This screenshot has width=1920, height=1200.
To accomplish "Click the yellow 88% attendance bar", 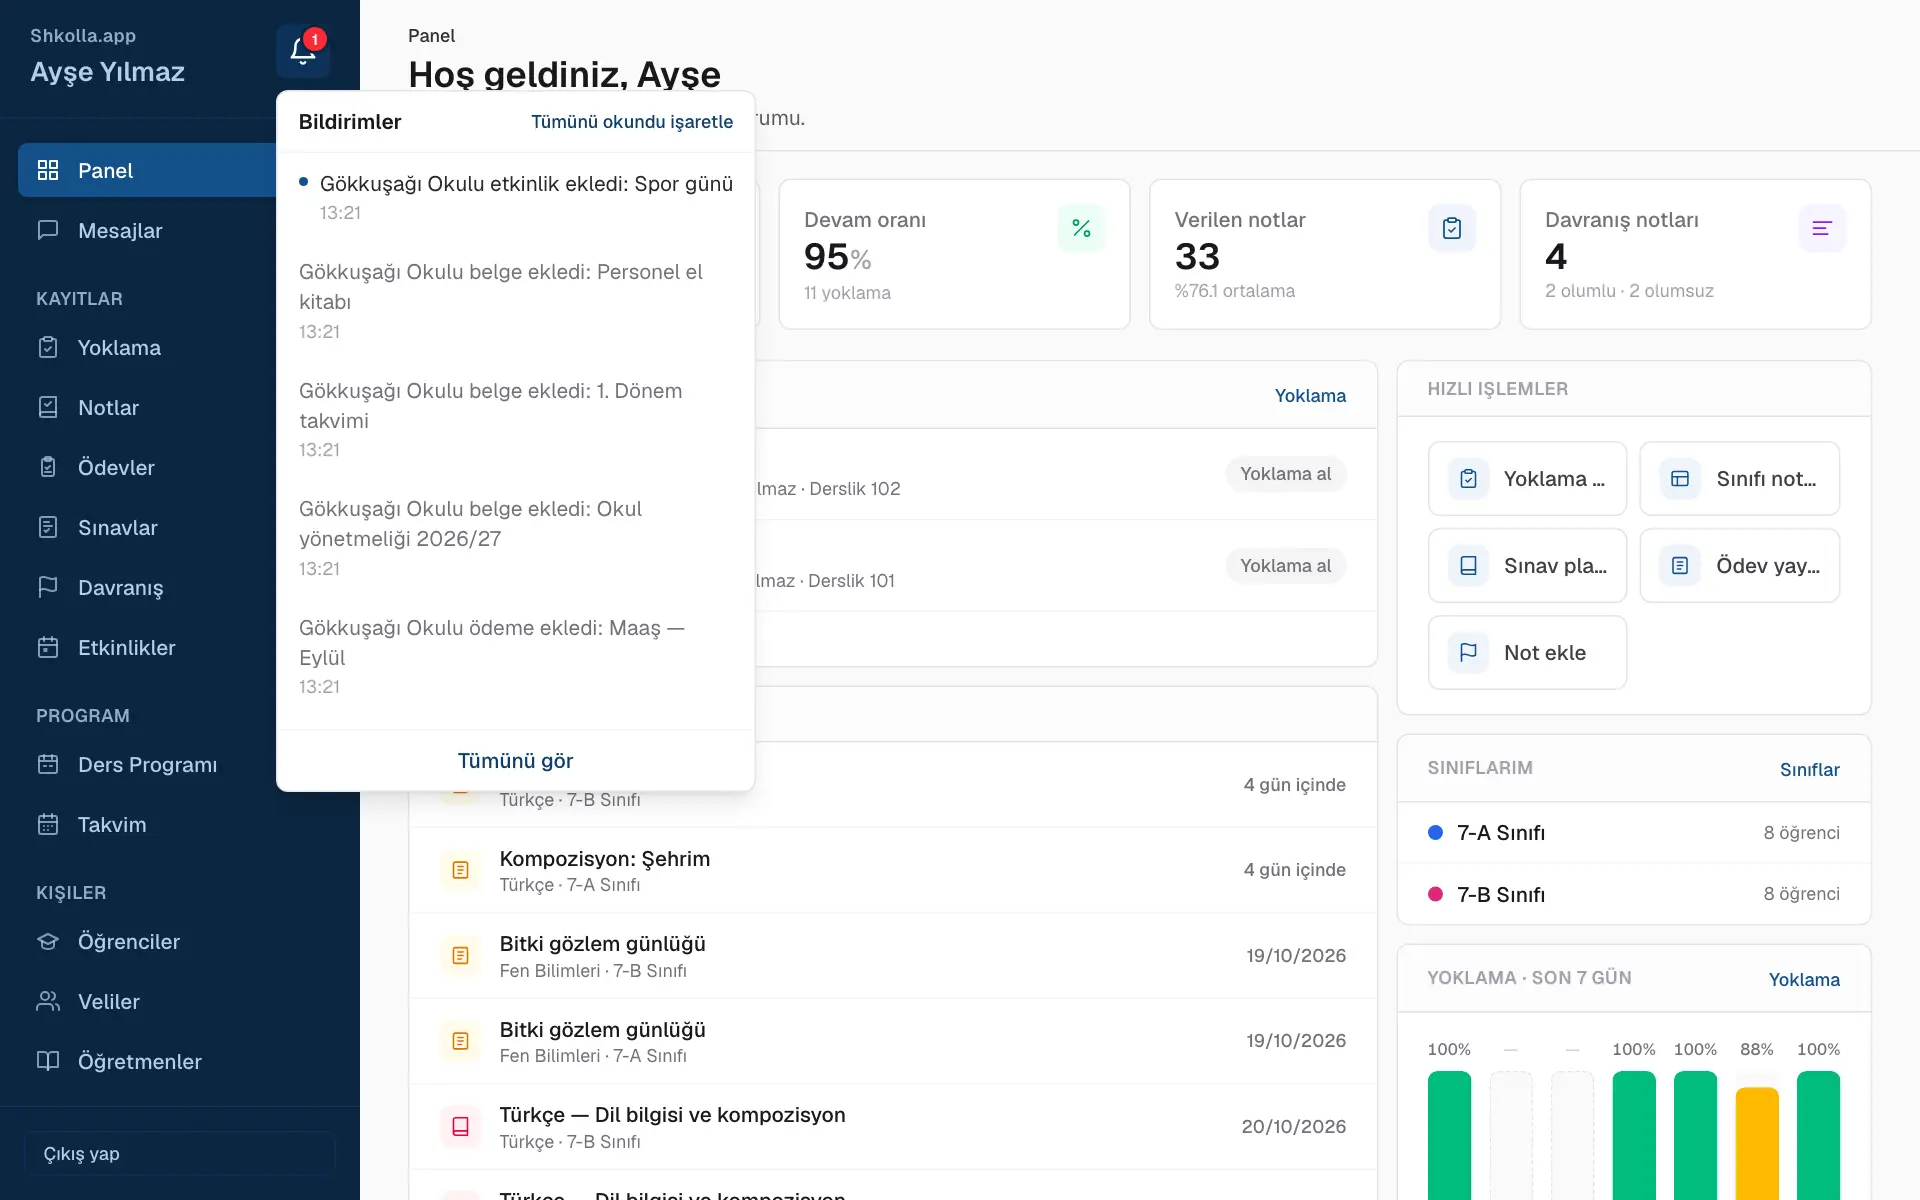I will point(1757,1143).
